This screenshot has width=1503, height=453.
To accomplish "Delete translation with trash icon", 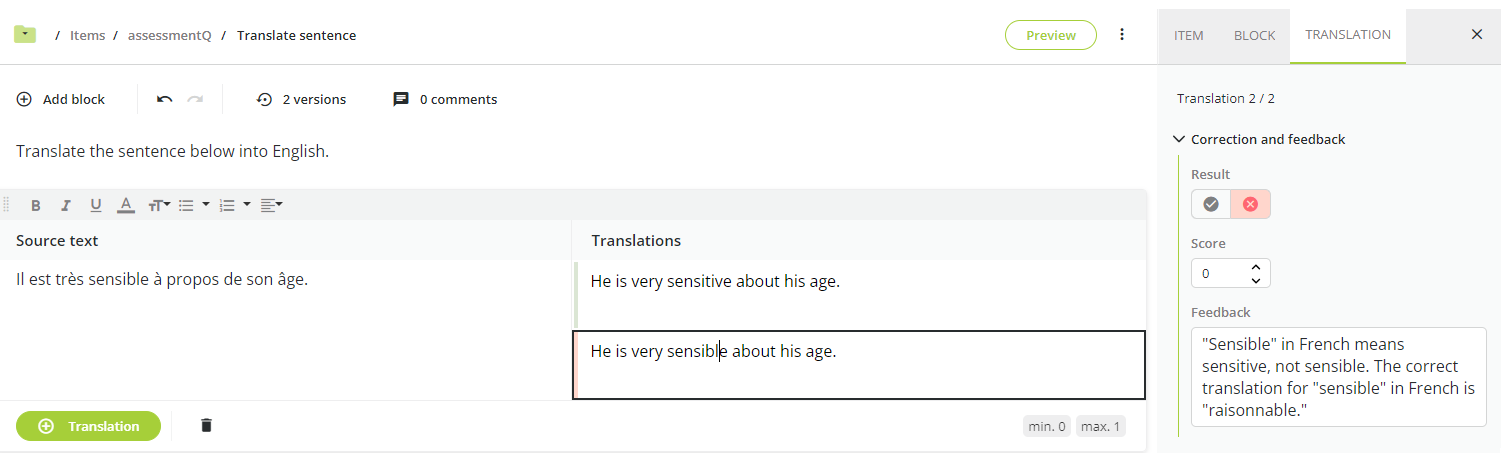I will 206,425.
